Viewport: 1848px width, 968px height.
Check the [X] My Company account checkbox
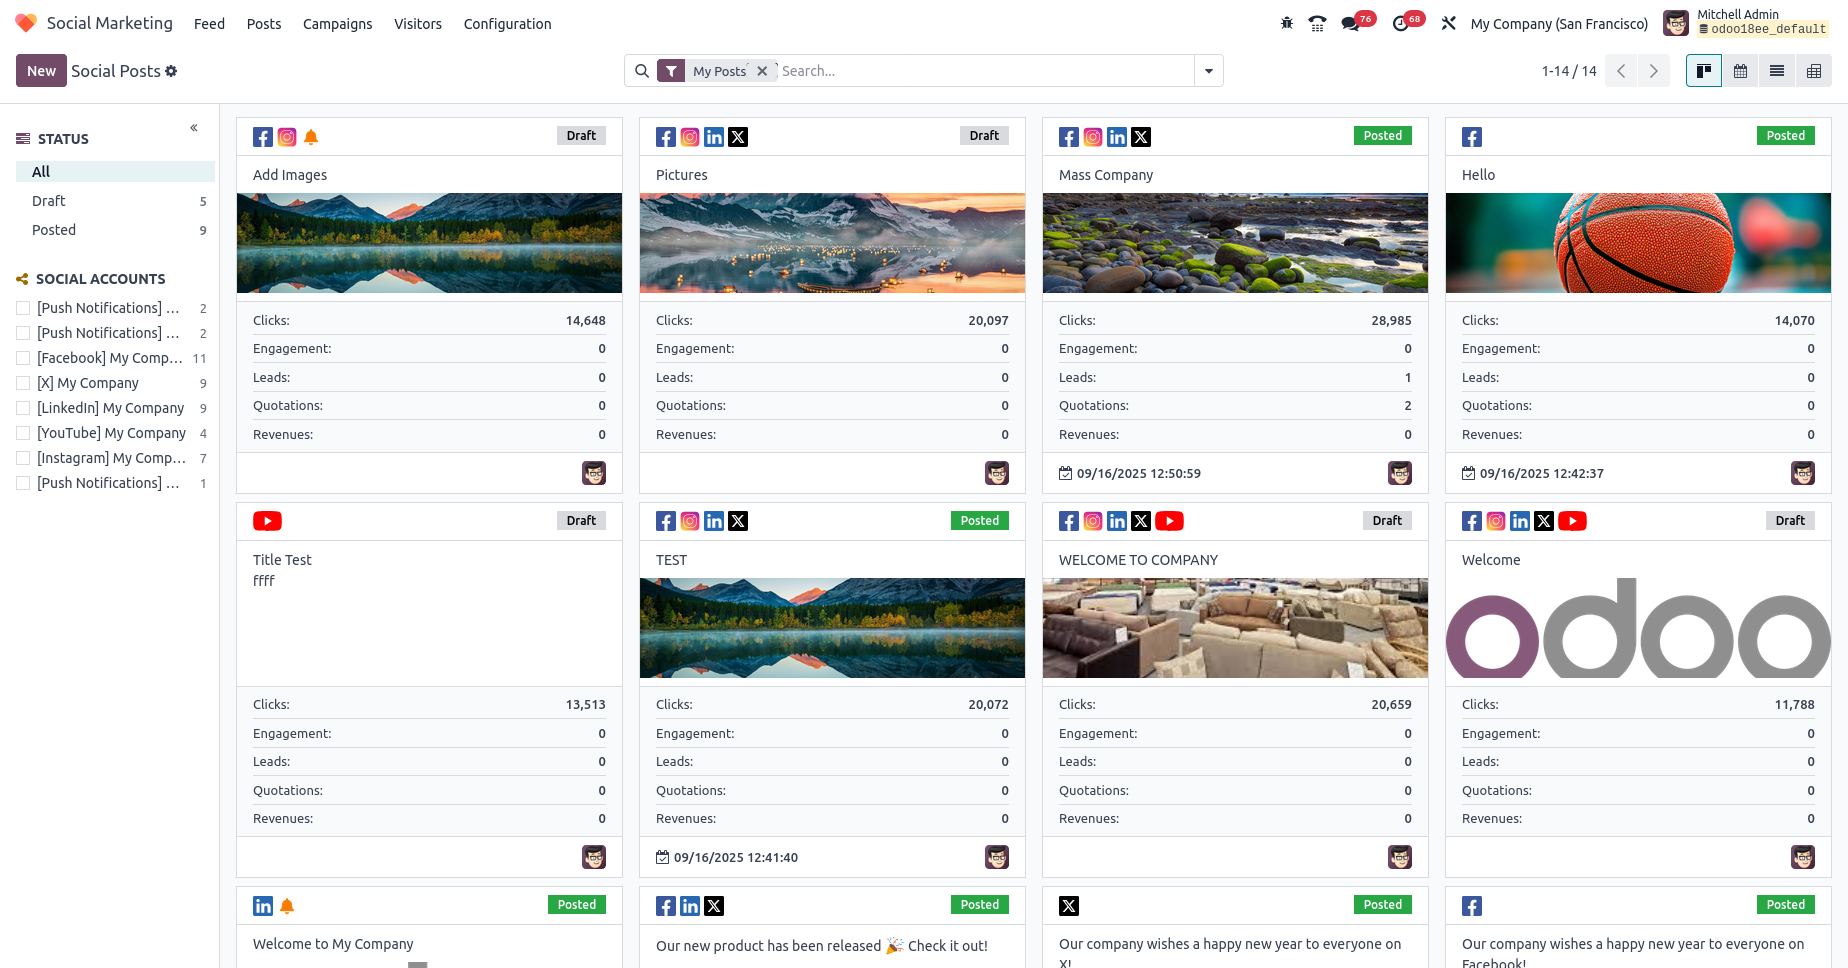point(23,383)
